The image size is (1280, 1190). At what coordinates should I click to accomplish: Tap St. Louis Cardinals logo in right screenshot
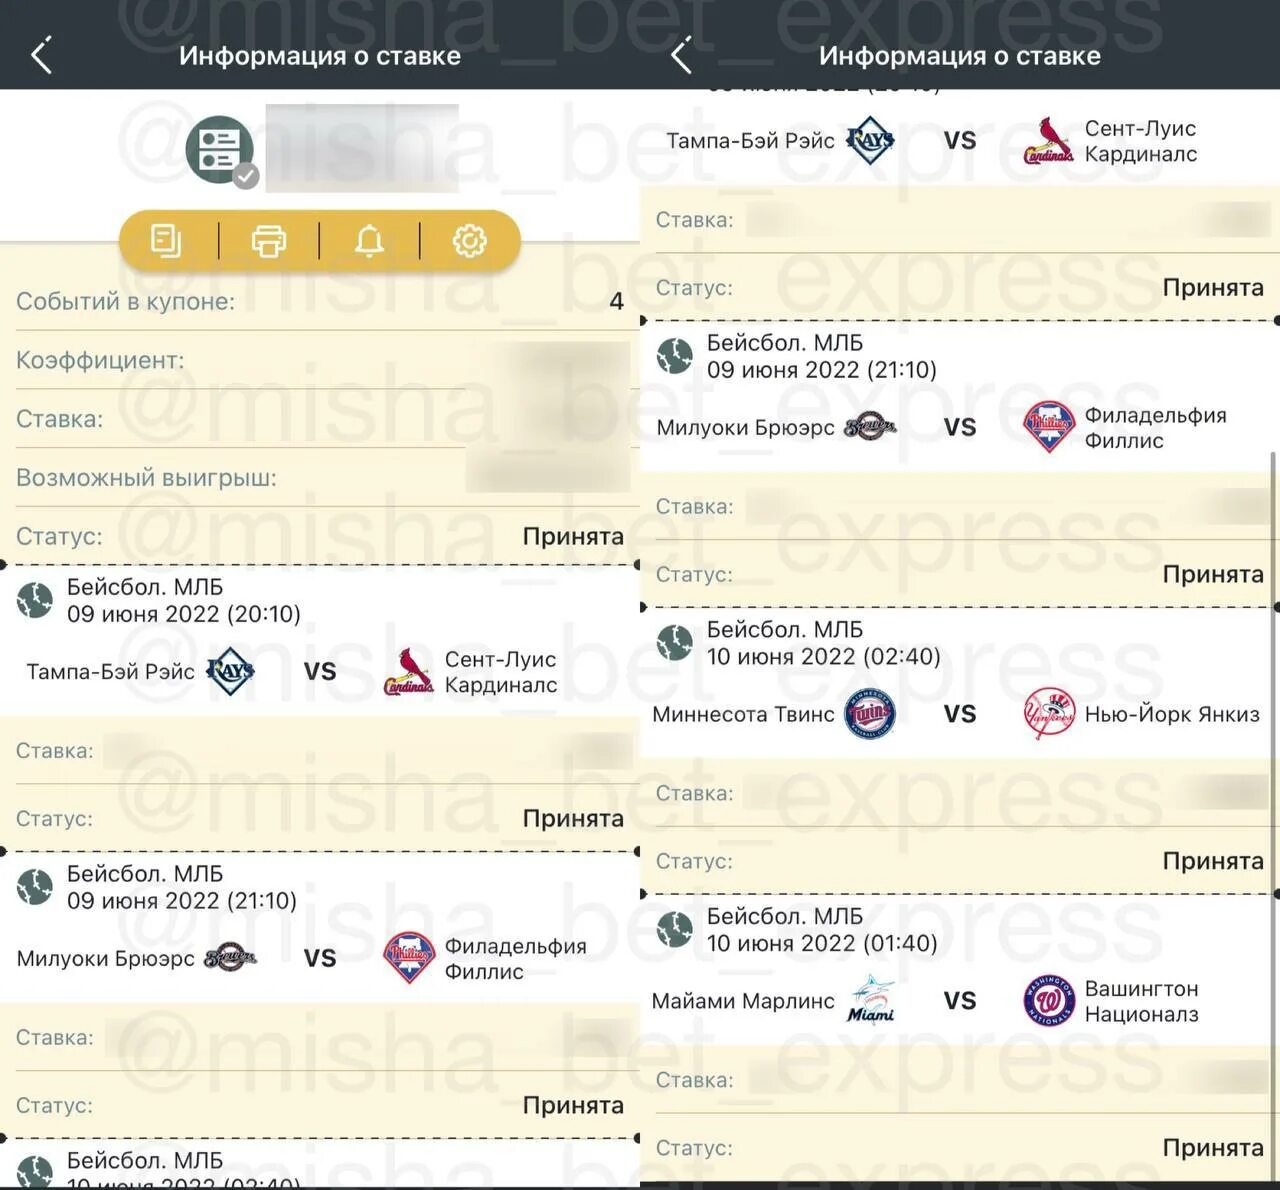click(1048, 141)
